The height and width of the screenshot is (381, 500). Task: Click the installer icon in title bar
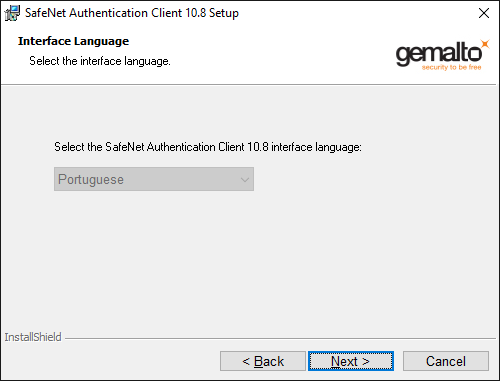[x=12, y=13]
